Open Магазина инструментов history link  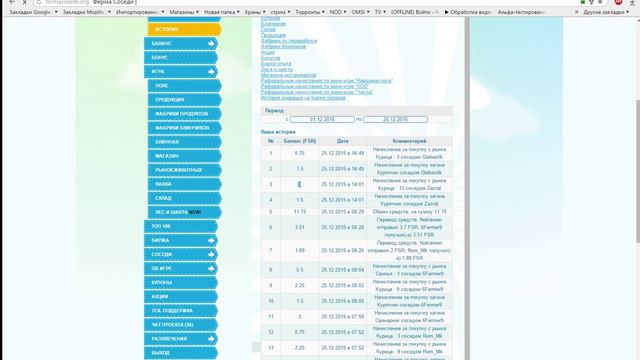pos(289,75)
